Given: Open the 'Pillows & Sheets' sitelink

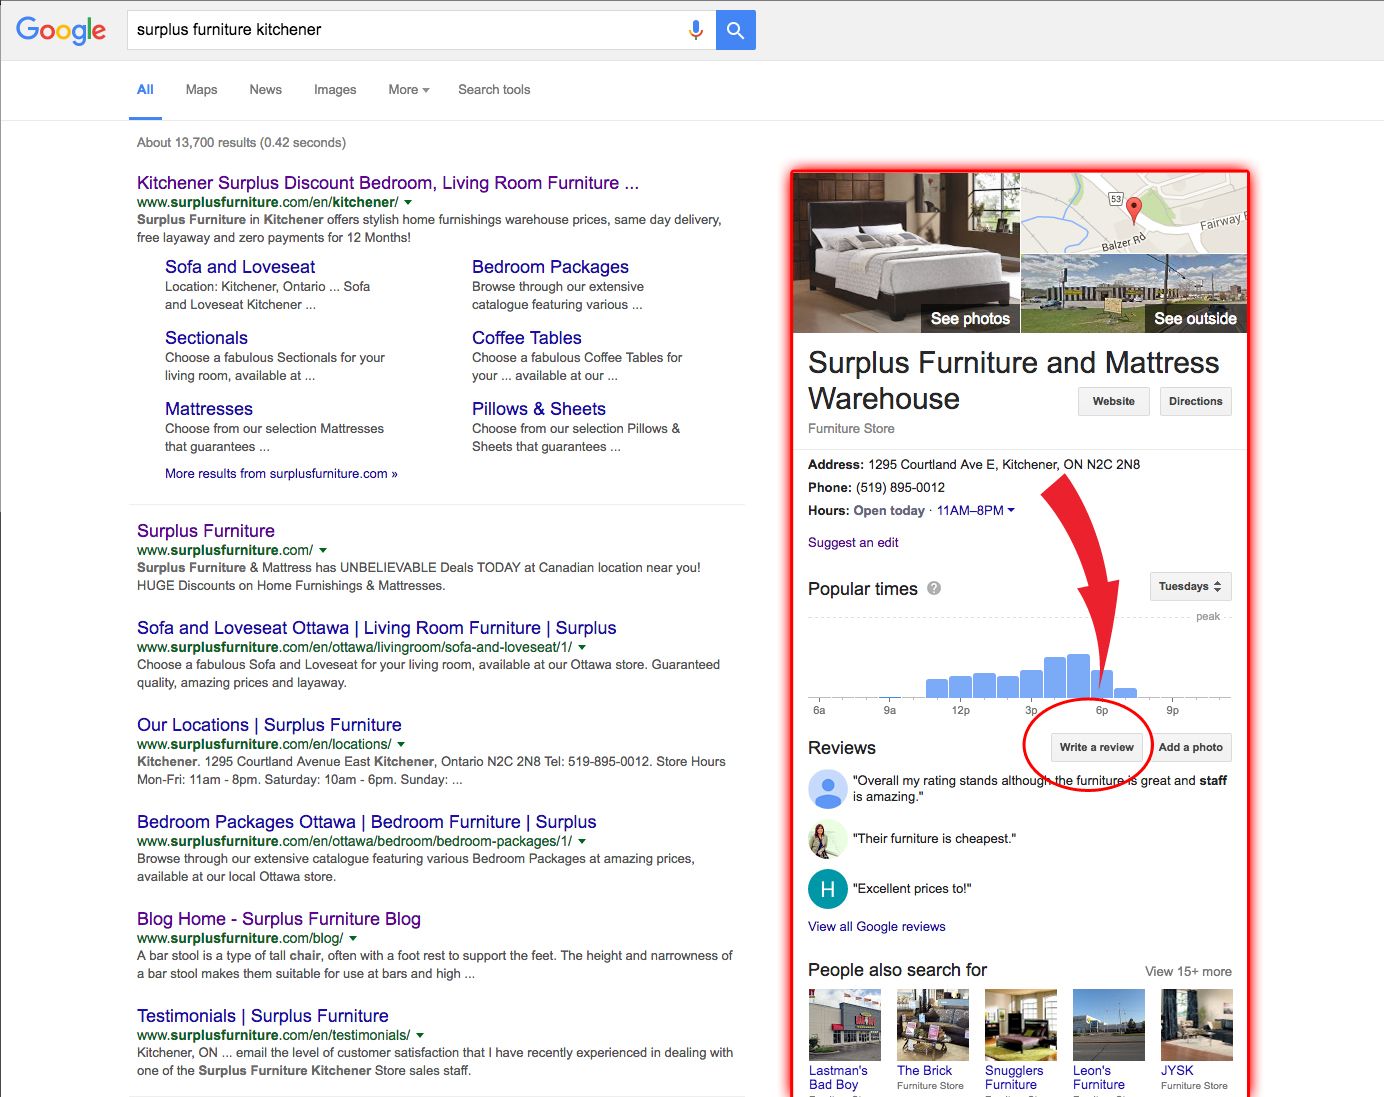Looking at the screenshot, I should pyautogui.click(x=539, y=409).
